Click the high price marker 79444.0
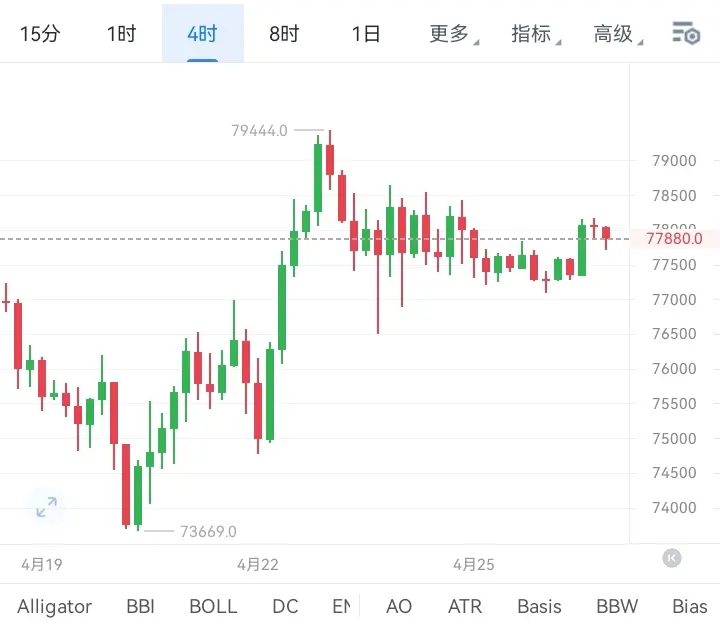This screenshot has width=720, height=634. click(x=259, y=131)
